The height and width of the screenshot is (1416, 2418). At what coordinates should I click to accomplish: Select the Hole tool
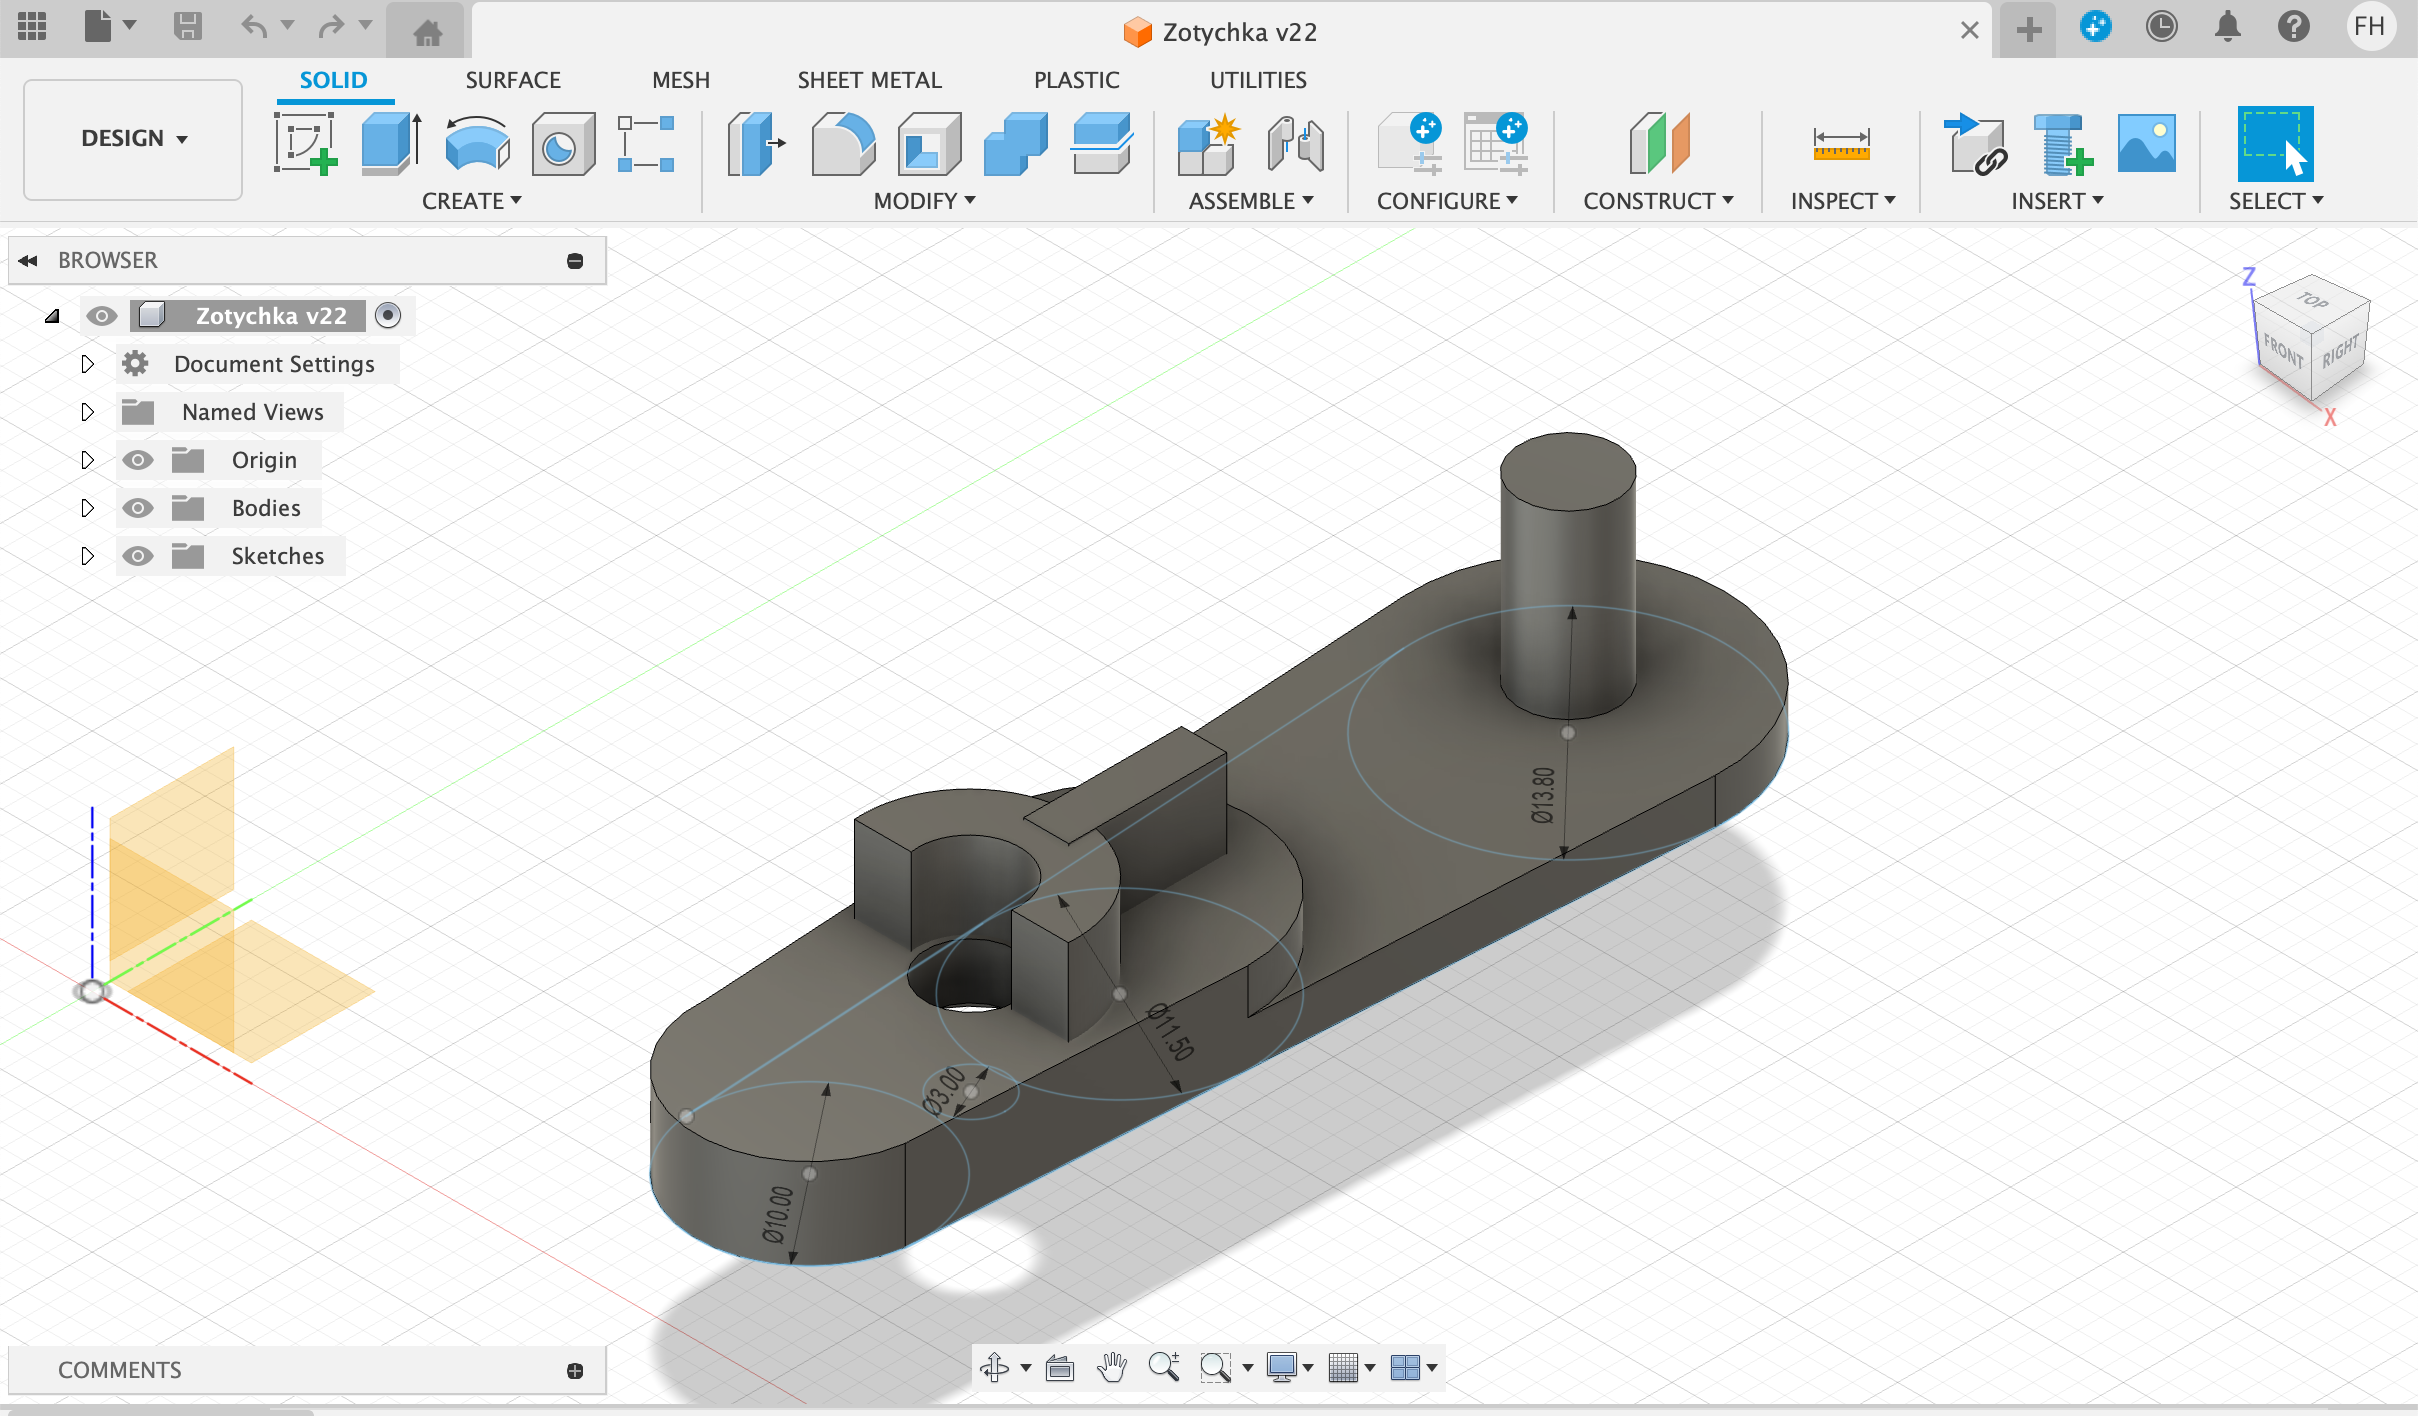tap(563, 144)
